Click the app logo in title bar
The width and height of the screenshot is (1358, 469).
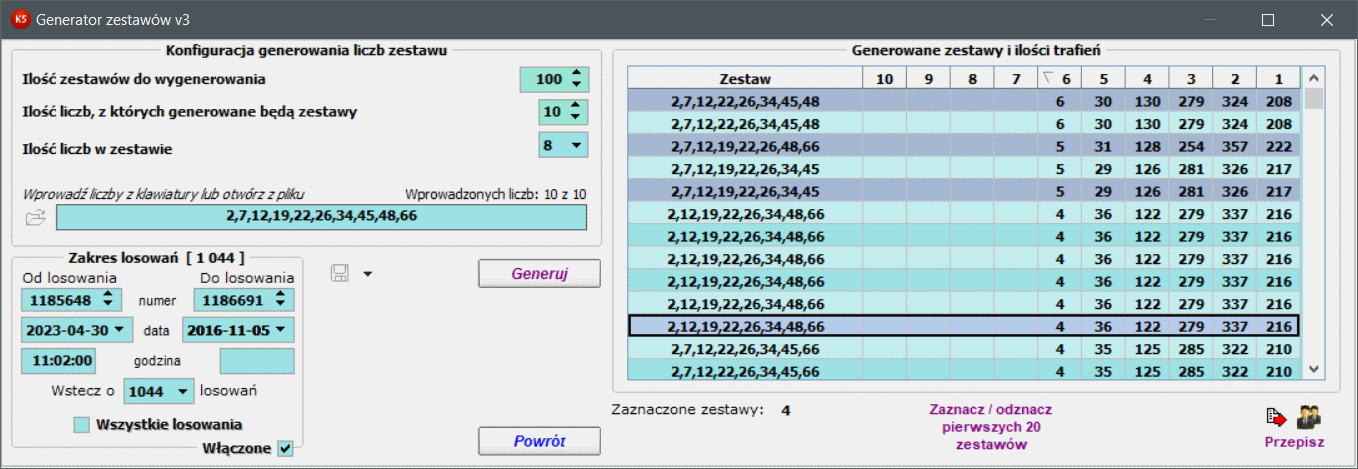19,19
